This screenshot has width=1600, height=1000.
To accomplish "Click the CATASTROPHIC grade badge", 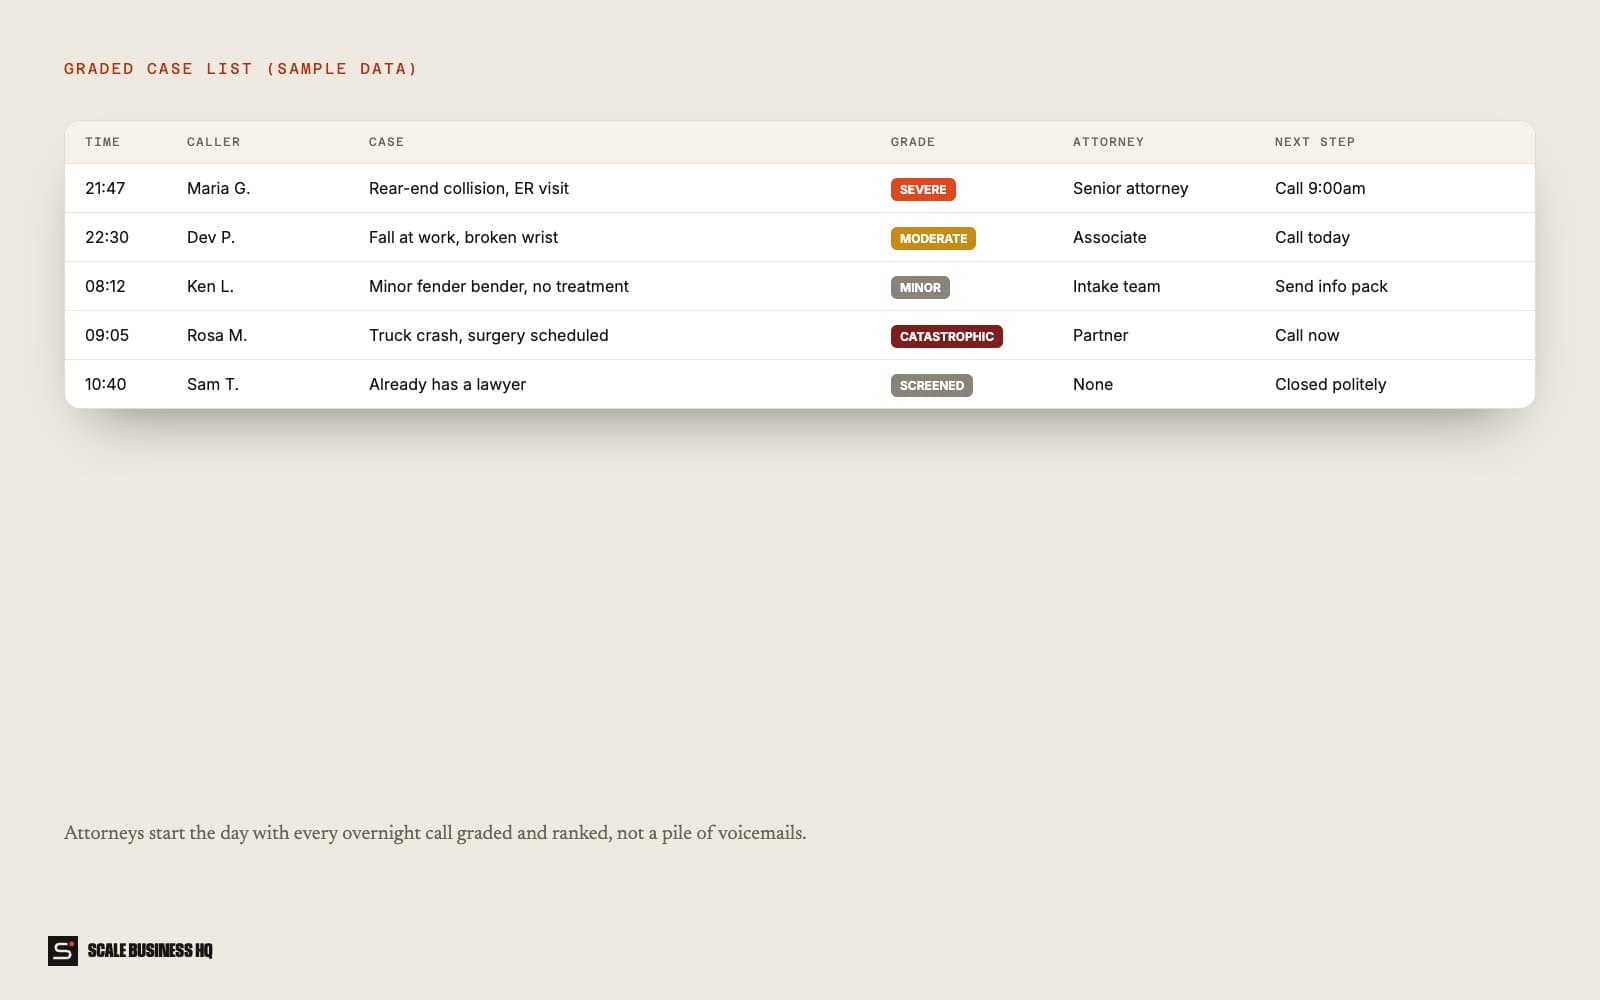I will pyautogui.click(x=947, y=336).
